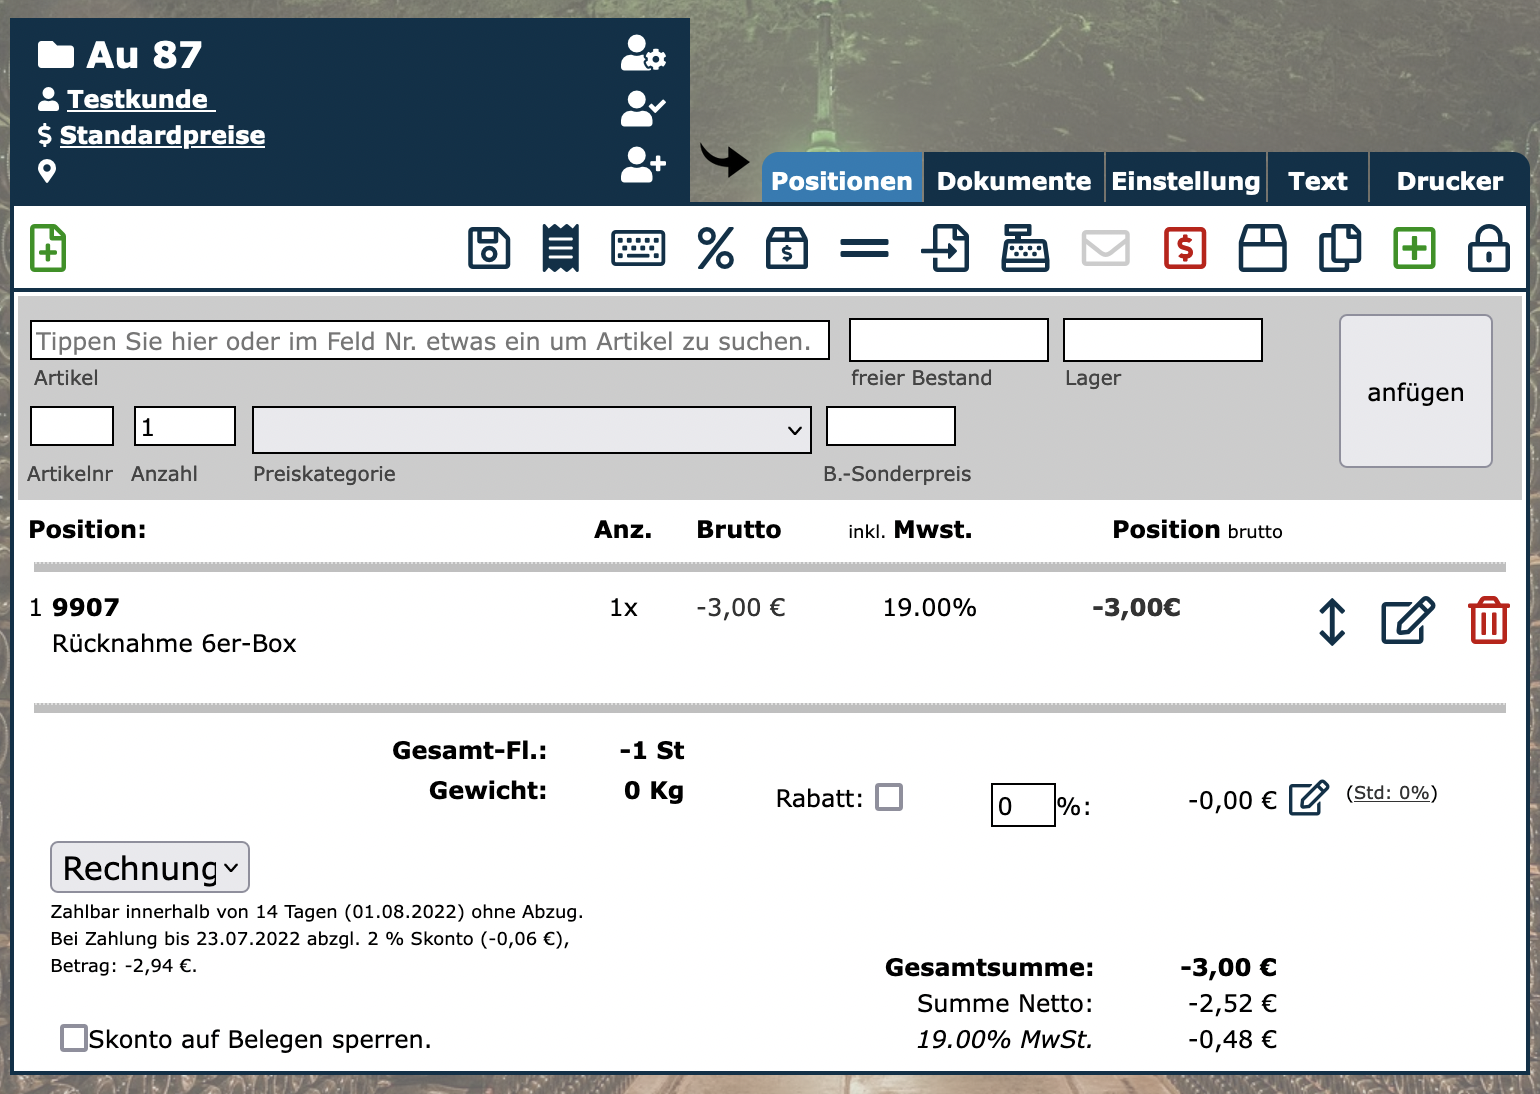Edit position Rücknahme 6er-Box pencil icon
This screenshot has height=1094, width=1540.
[x=1407, y=621]
